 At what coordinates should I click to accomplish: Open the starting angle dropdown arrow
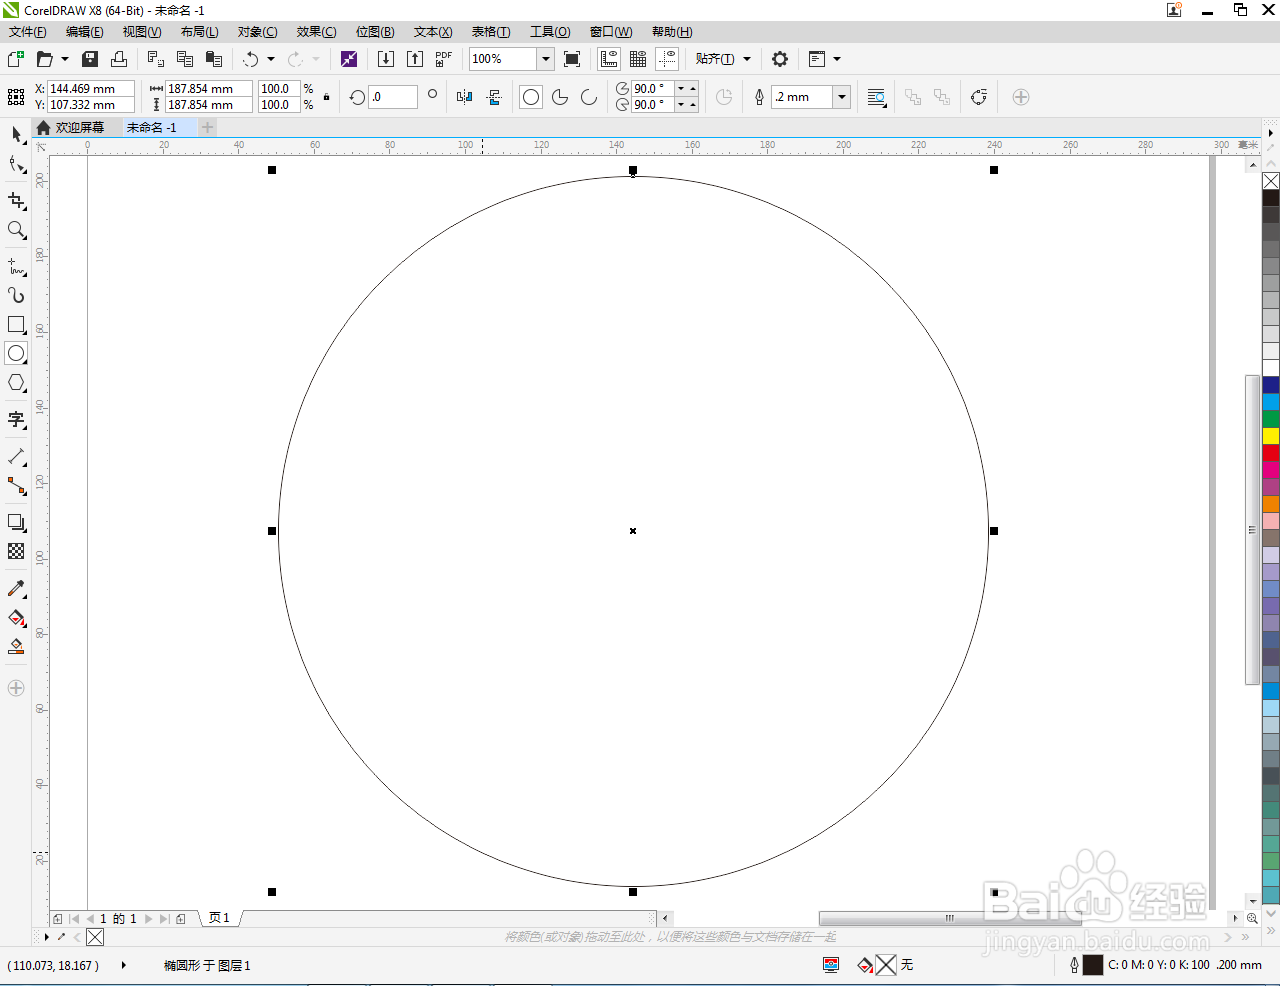click(681, 89)
